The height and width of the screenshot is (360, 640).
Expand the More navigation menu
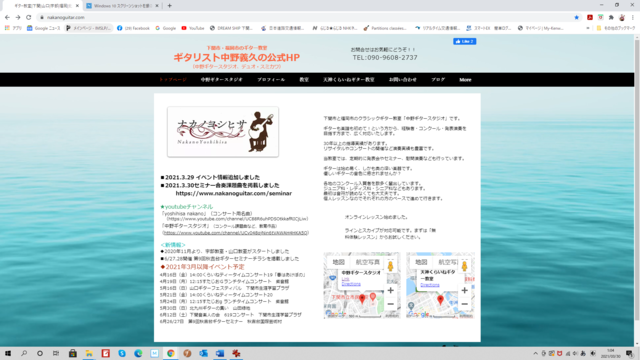click(x=465, y=80)
